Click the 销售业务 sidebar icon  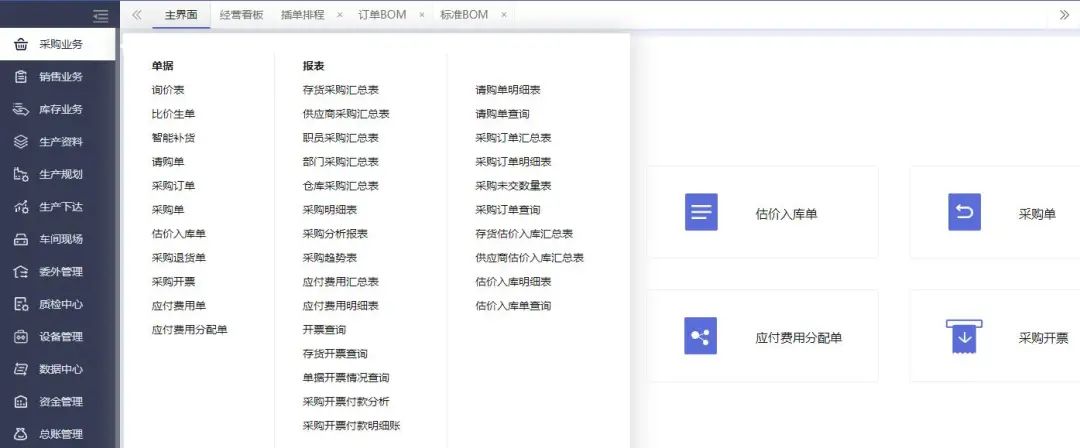coord(20,77)
